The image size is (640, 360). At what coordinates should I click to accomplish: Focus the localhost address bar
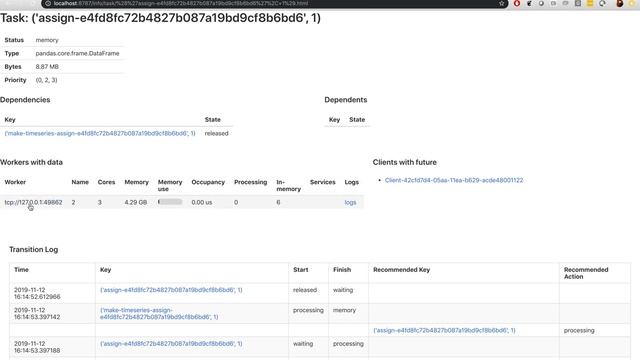click(x=273, y=4)
